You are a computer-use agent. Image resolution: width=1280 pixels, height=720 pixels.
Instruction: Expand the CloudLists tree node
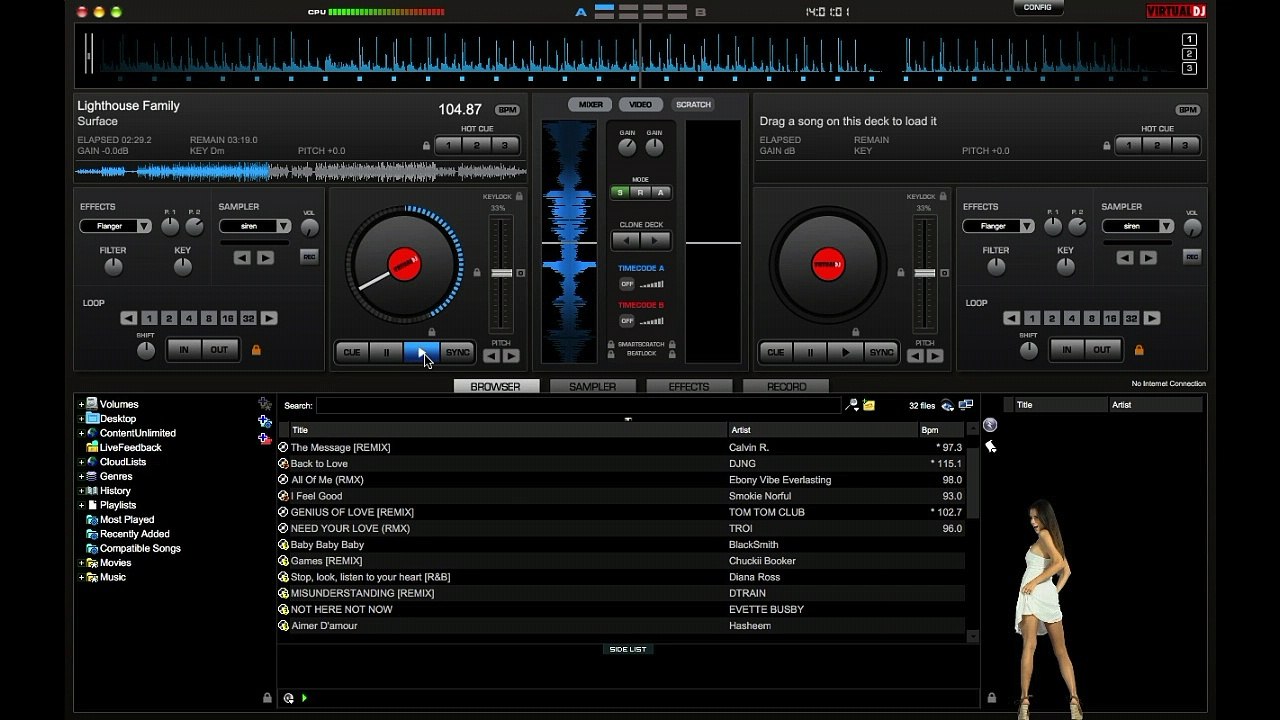tap(81, 463)
